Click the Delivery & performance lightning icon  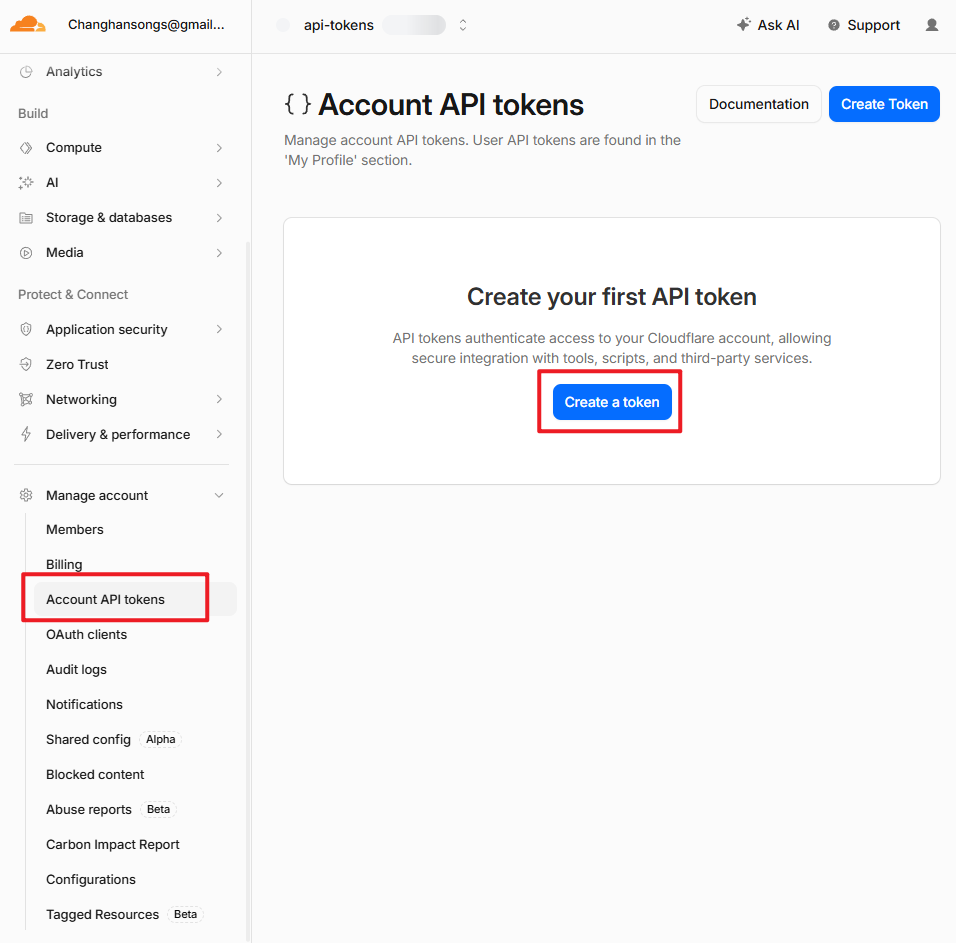pyautogui.click(x=26, y=435)
